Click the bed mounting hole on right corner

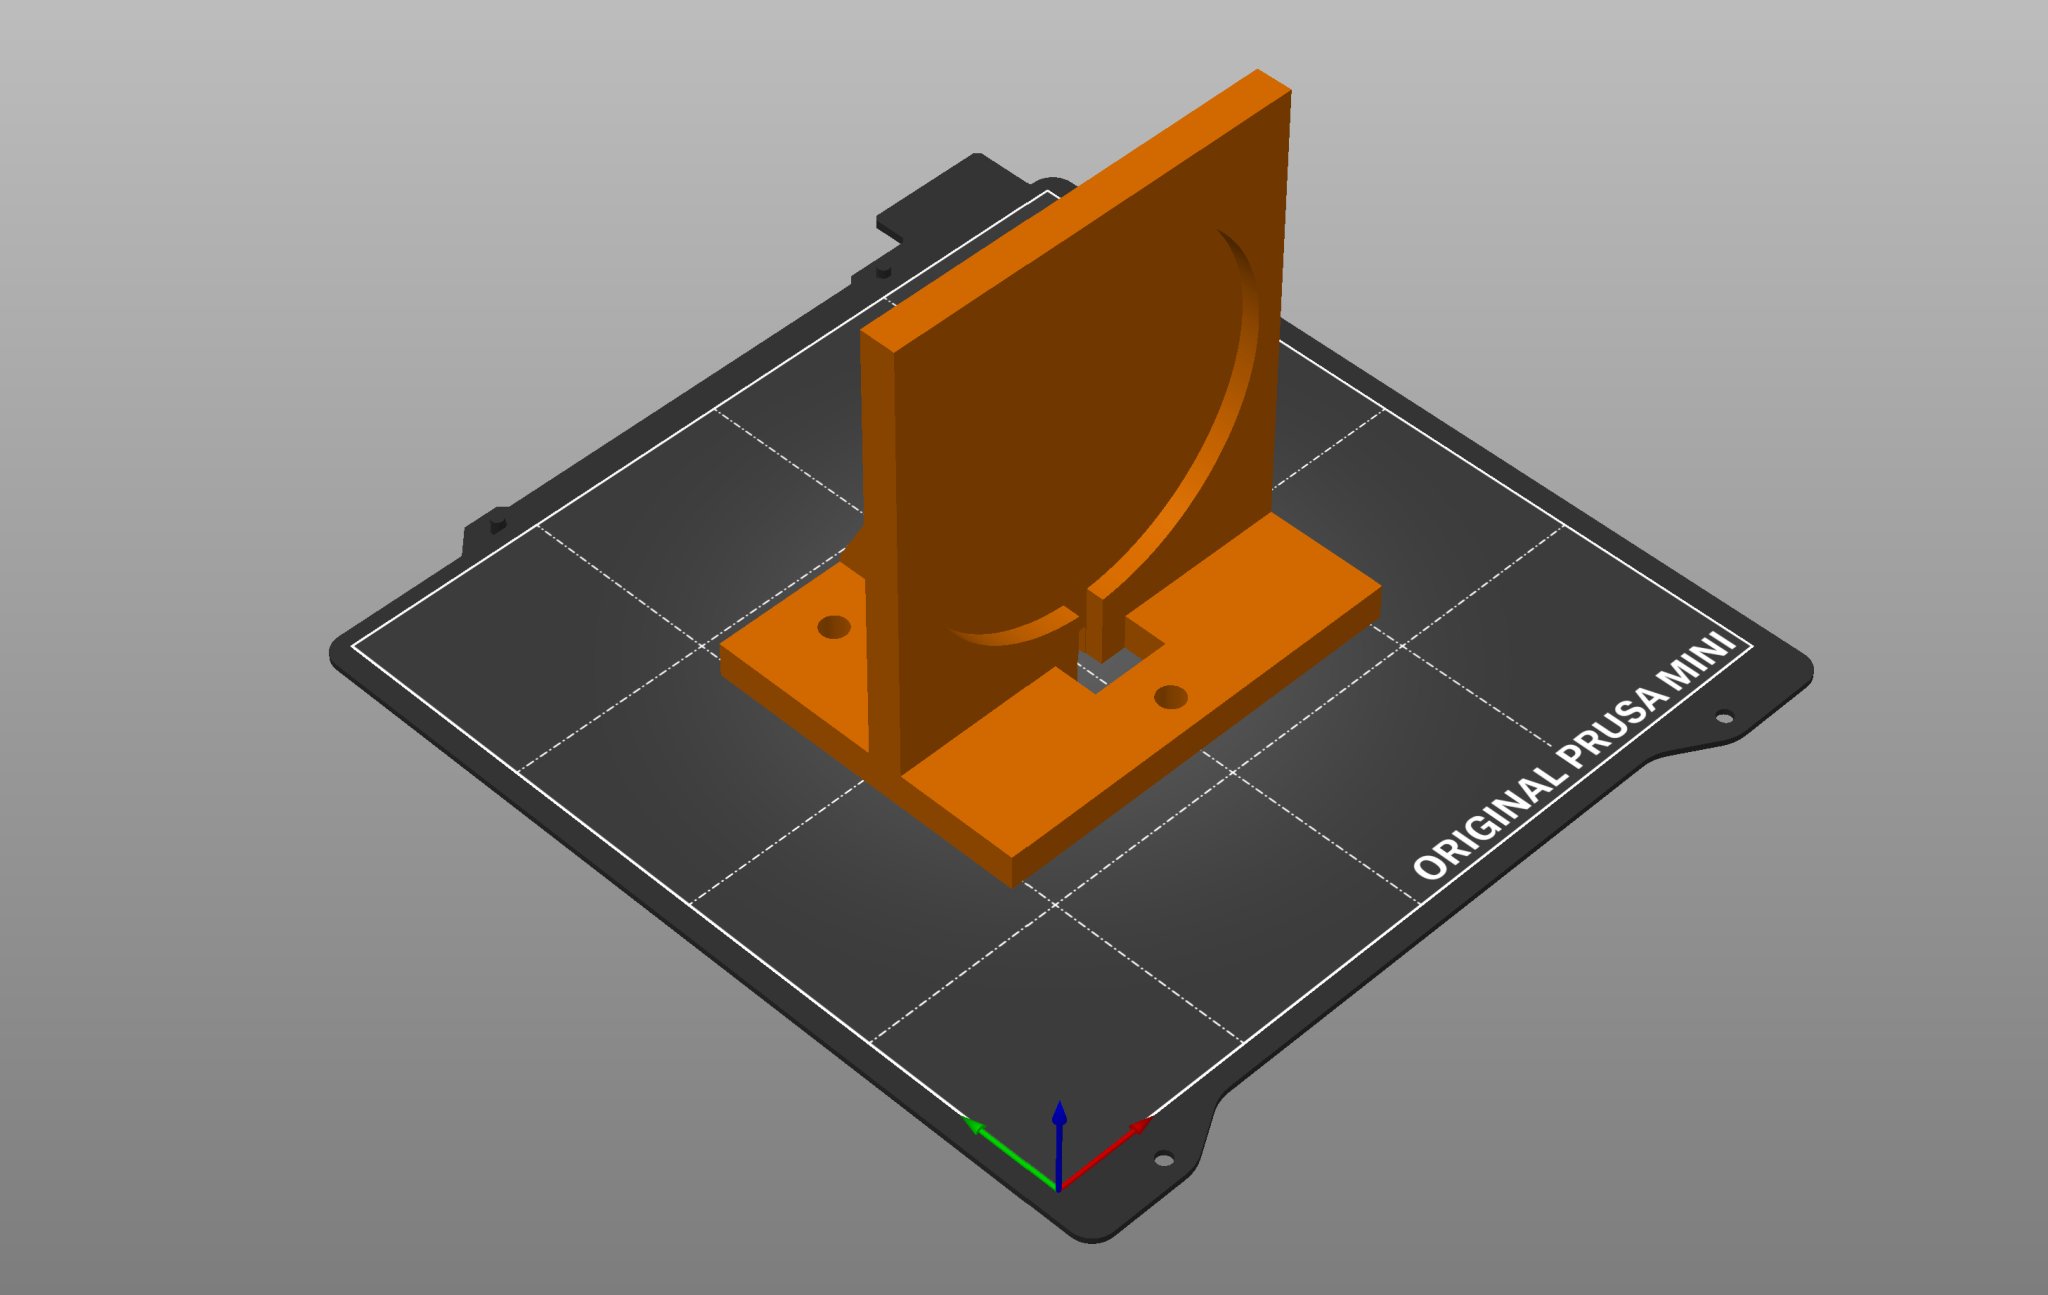[x=1724, y=717]
